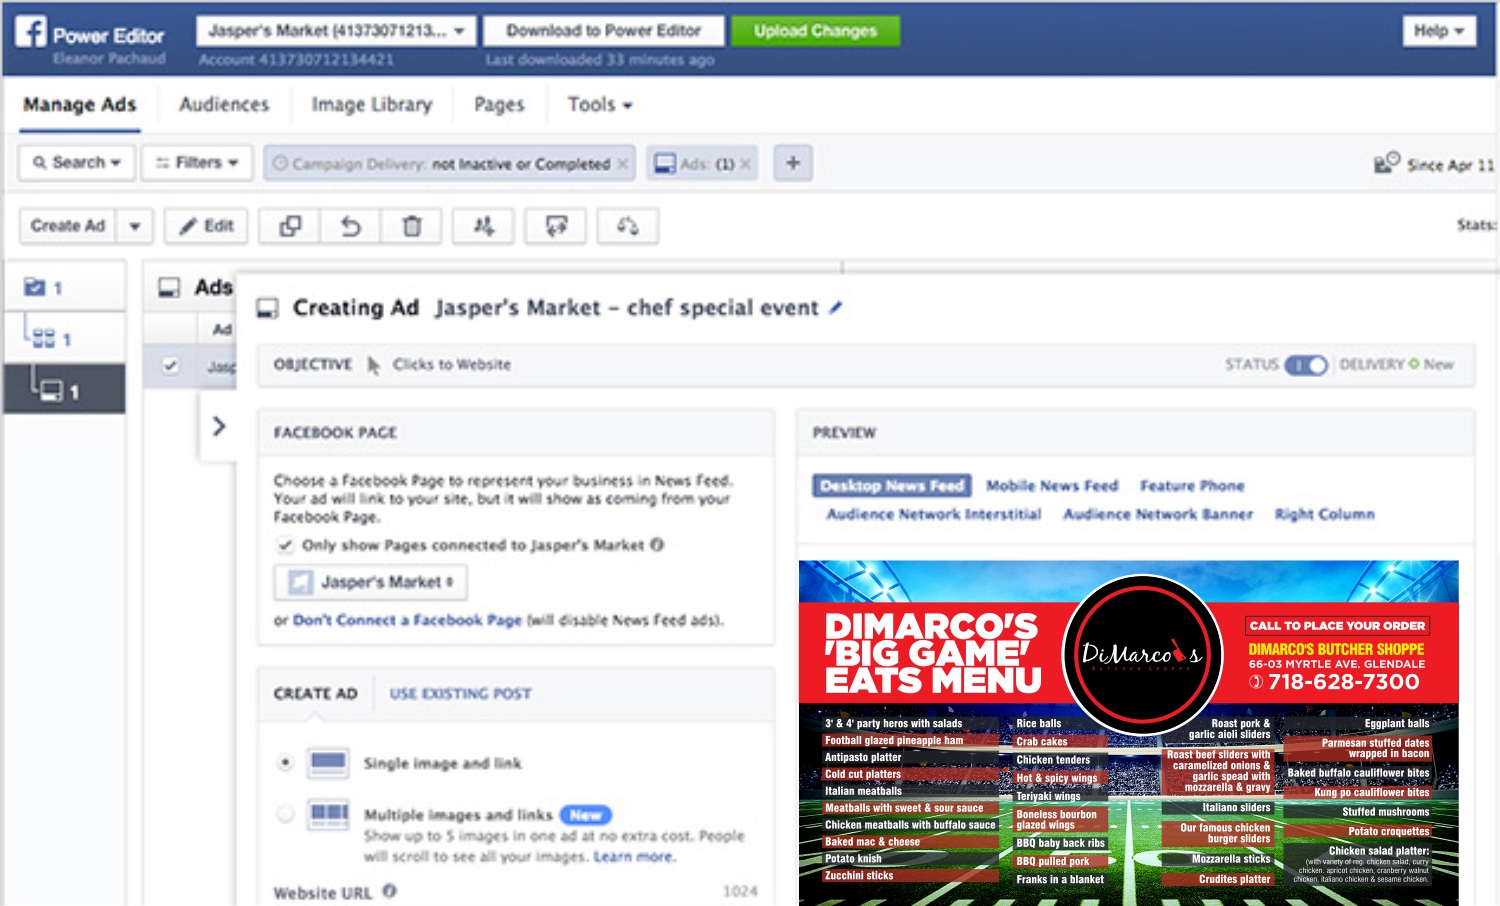Show the Audience Network Interstitial preview
The width and height of the screenshot is (1500, 906).
(x=933, y=514)
